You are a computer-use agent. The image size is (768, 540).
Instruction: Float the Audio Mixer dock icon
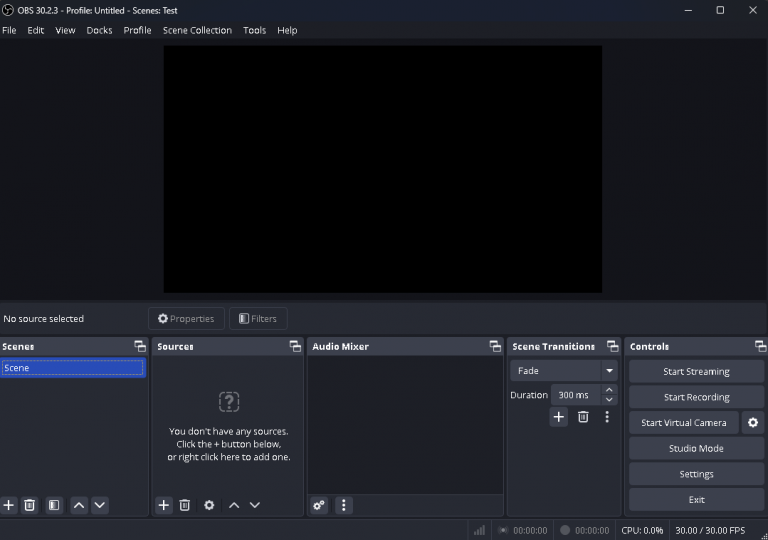495,346
